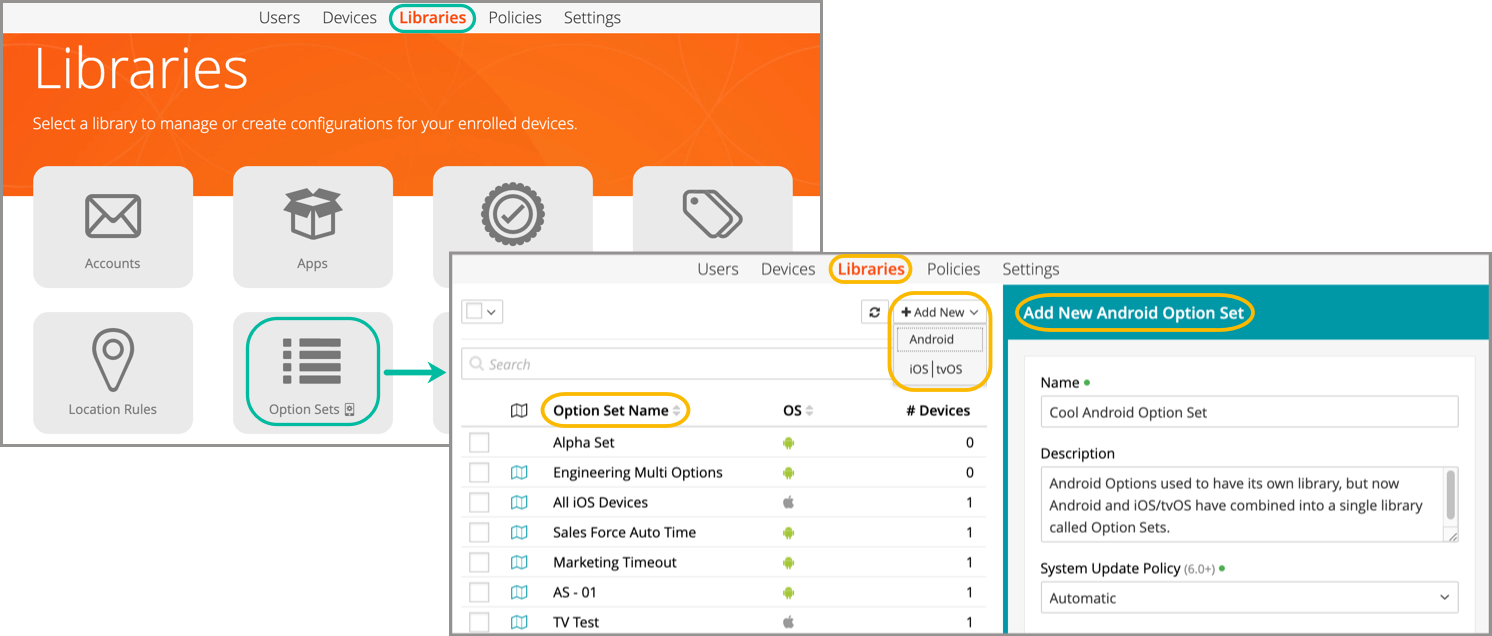Click map icon beside Marketing Timeout row

pyautogui.click(x=519, y=562)
